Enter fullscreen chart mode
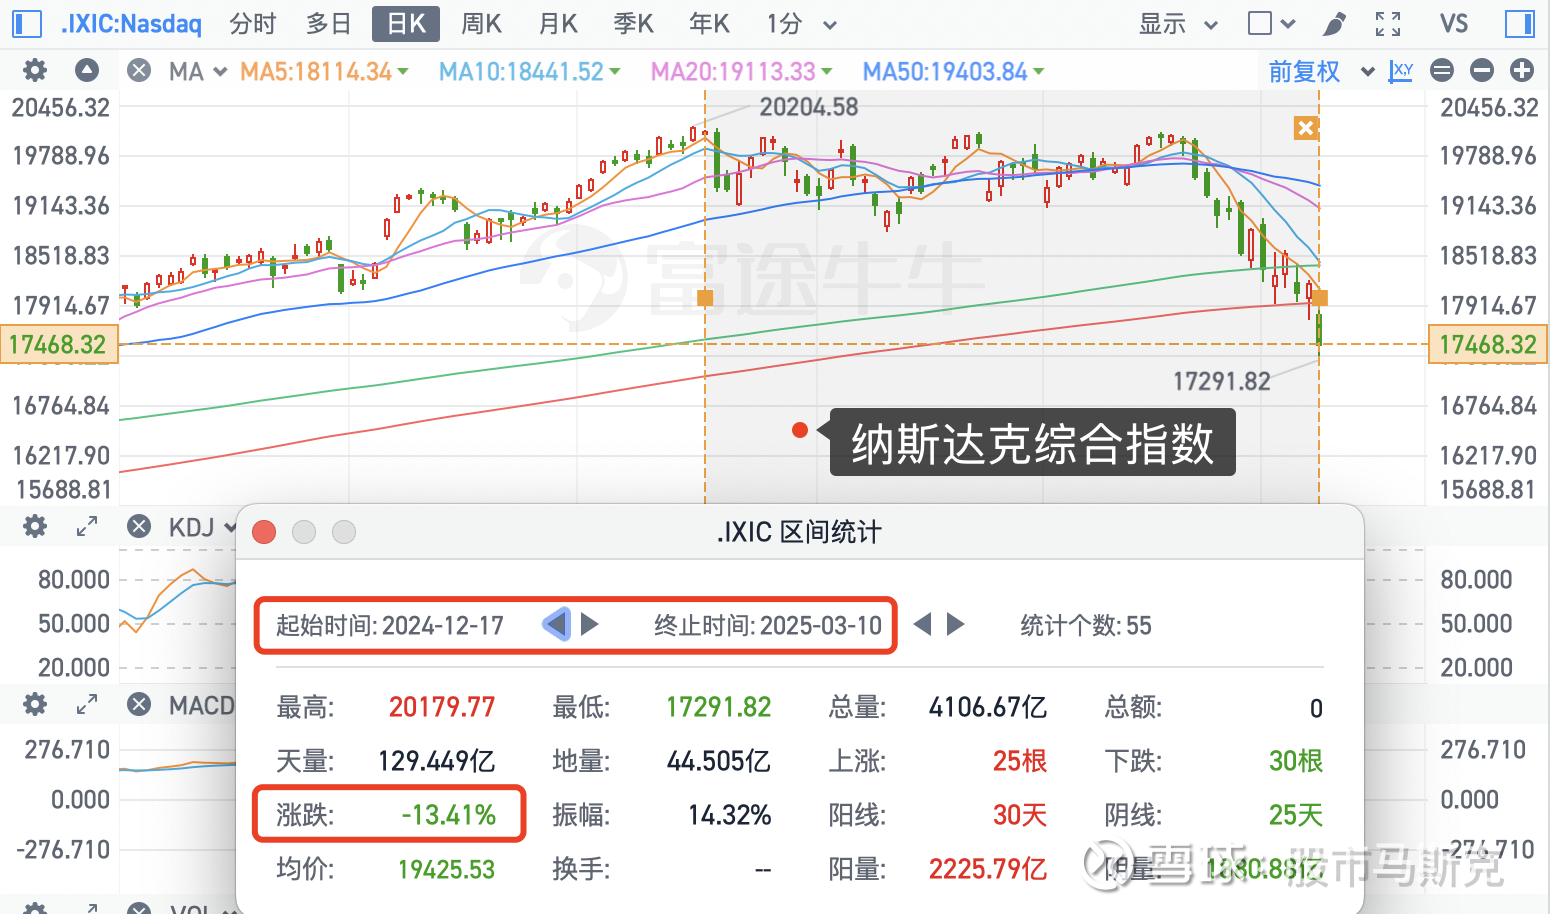 tap(1388, 23)
